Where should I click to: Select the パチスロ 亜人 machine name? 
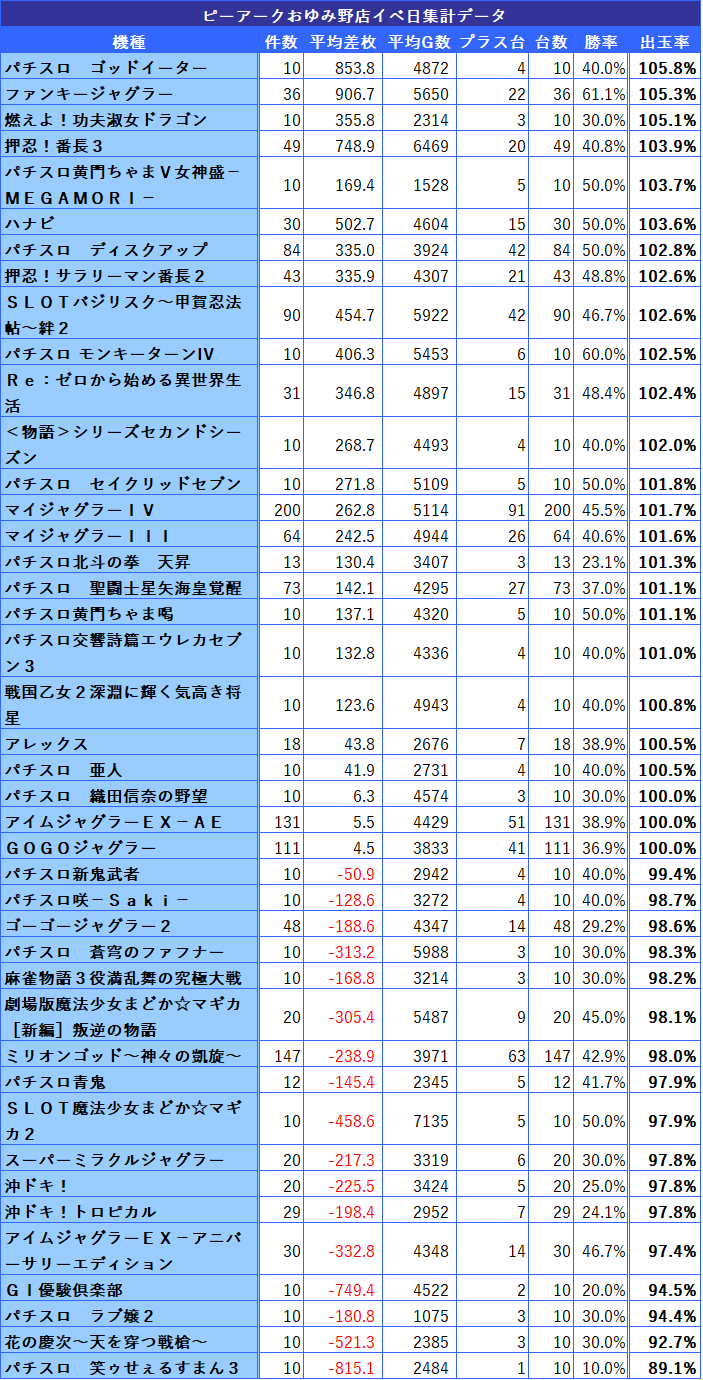pyautogui.click(x=63, y=770)
